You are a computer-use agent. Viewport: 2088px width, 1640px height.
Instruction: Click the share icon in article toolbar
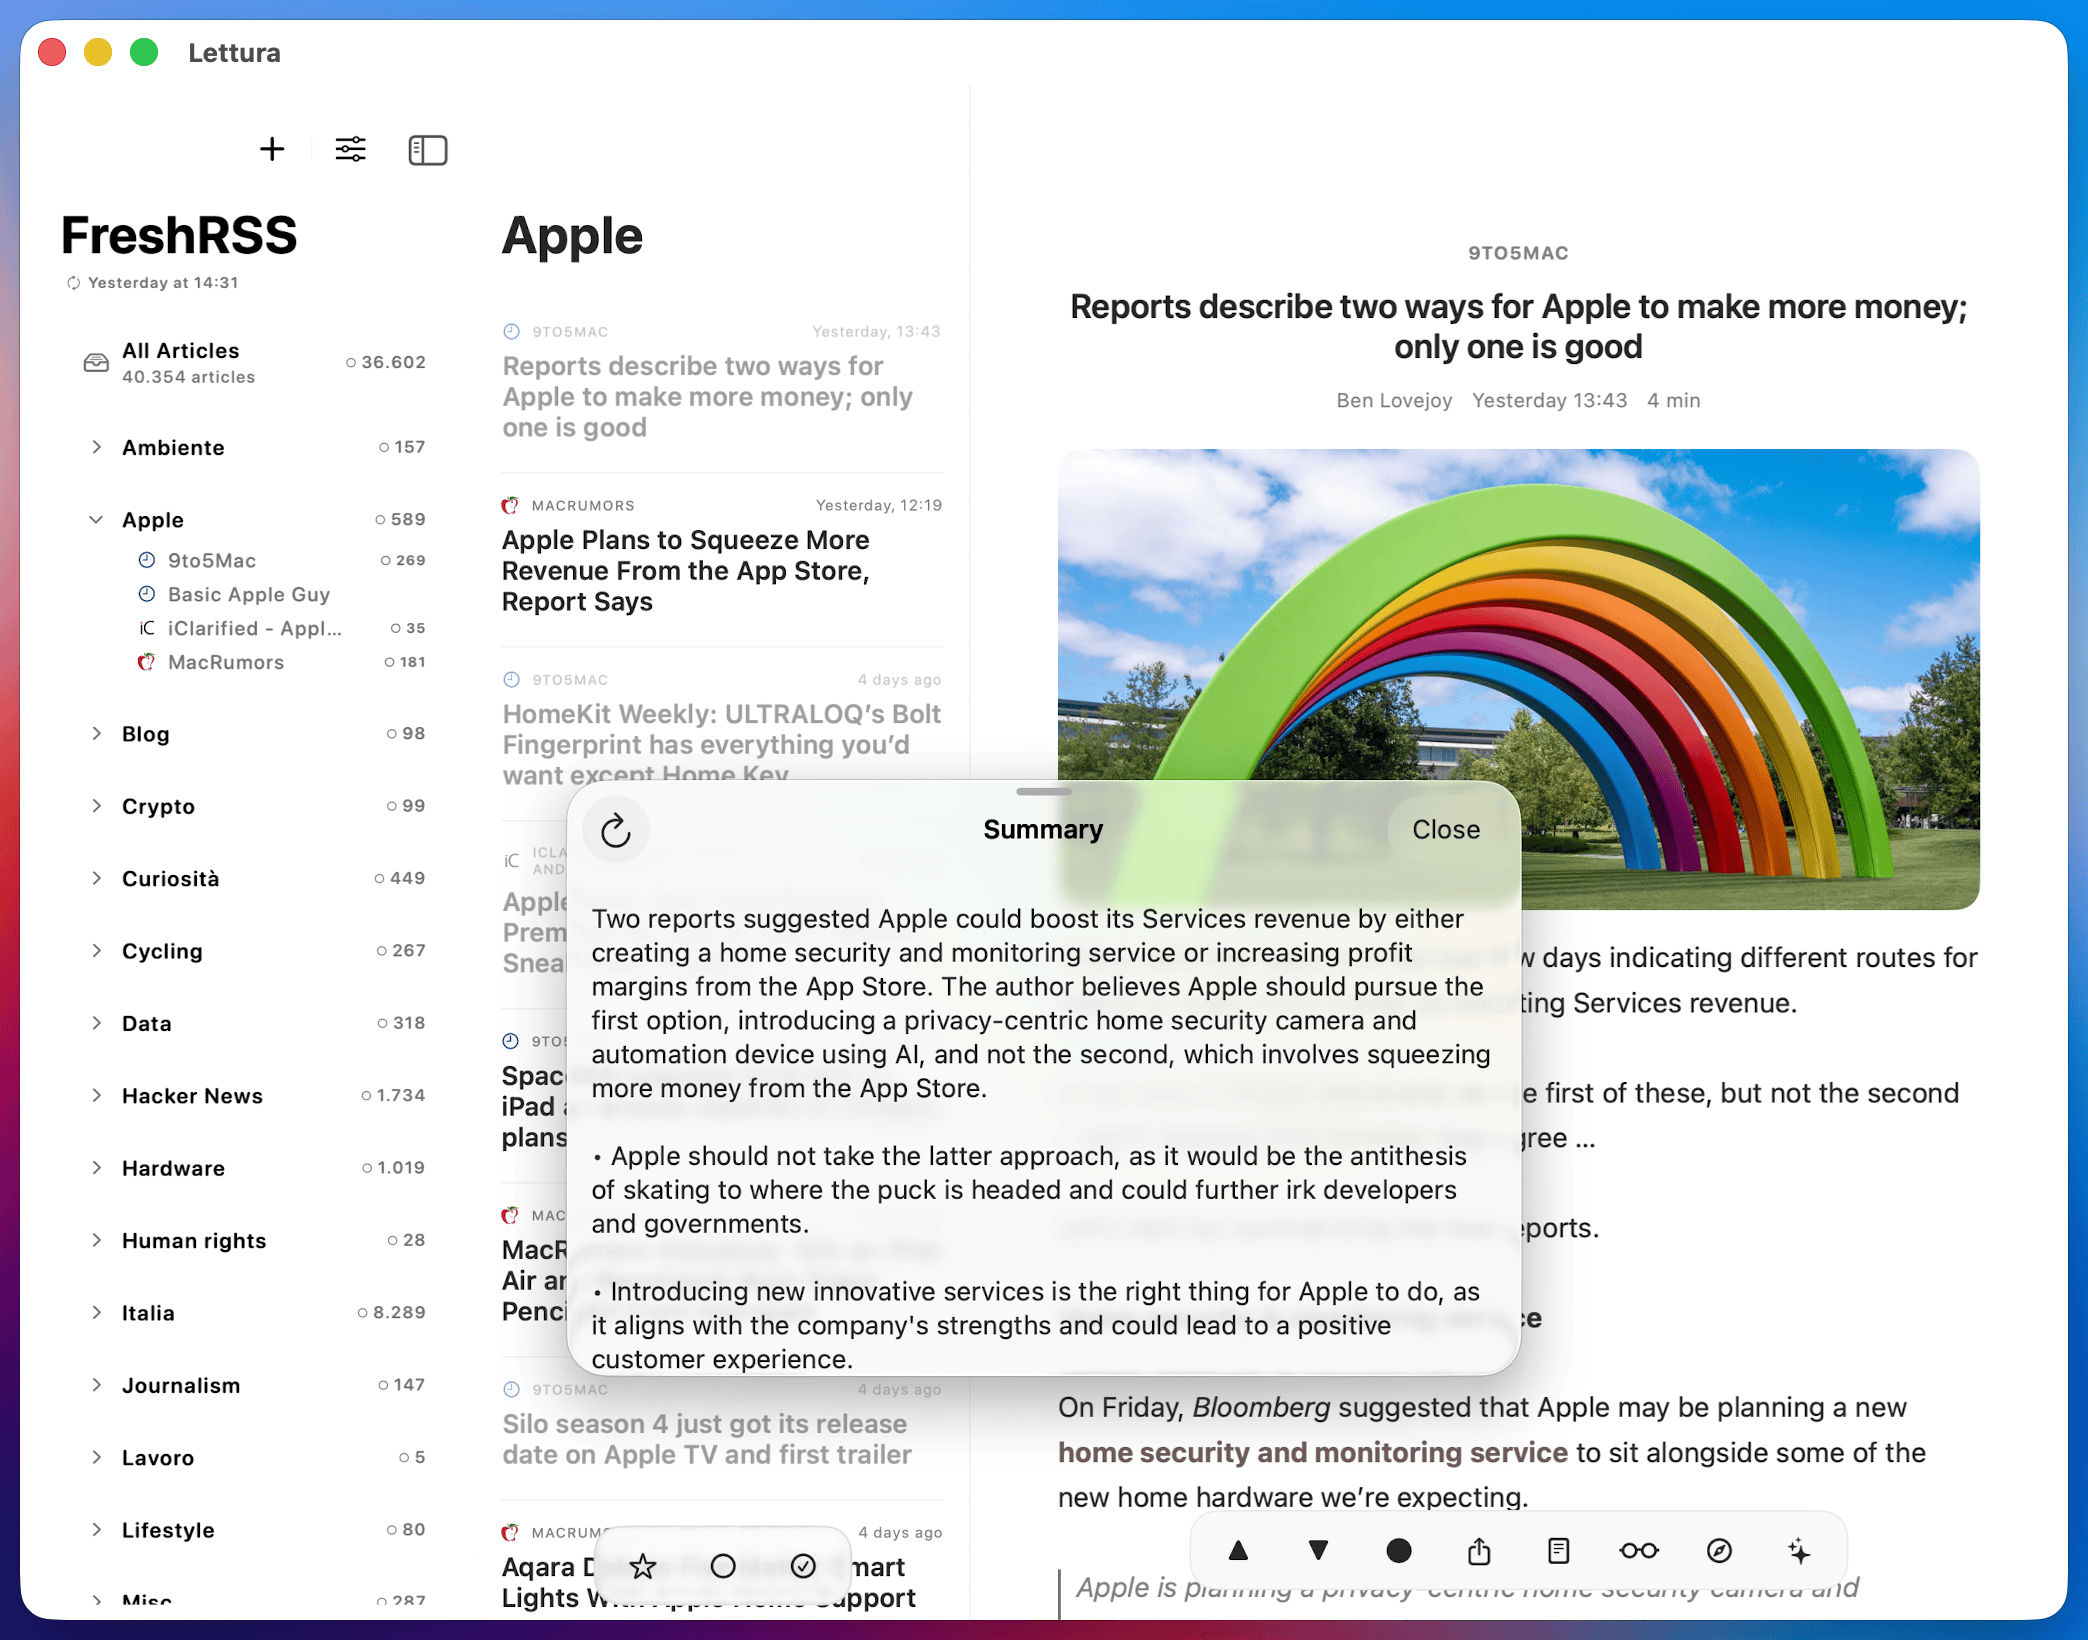tap(1479, 1551)
